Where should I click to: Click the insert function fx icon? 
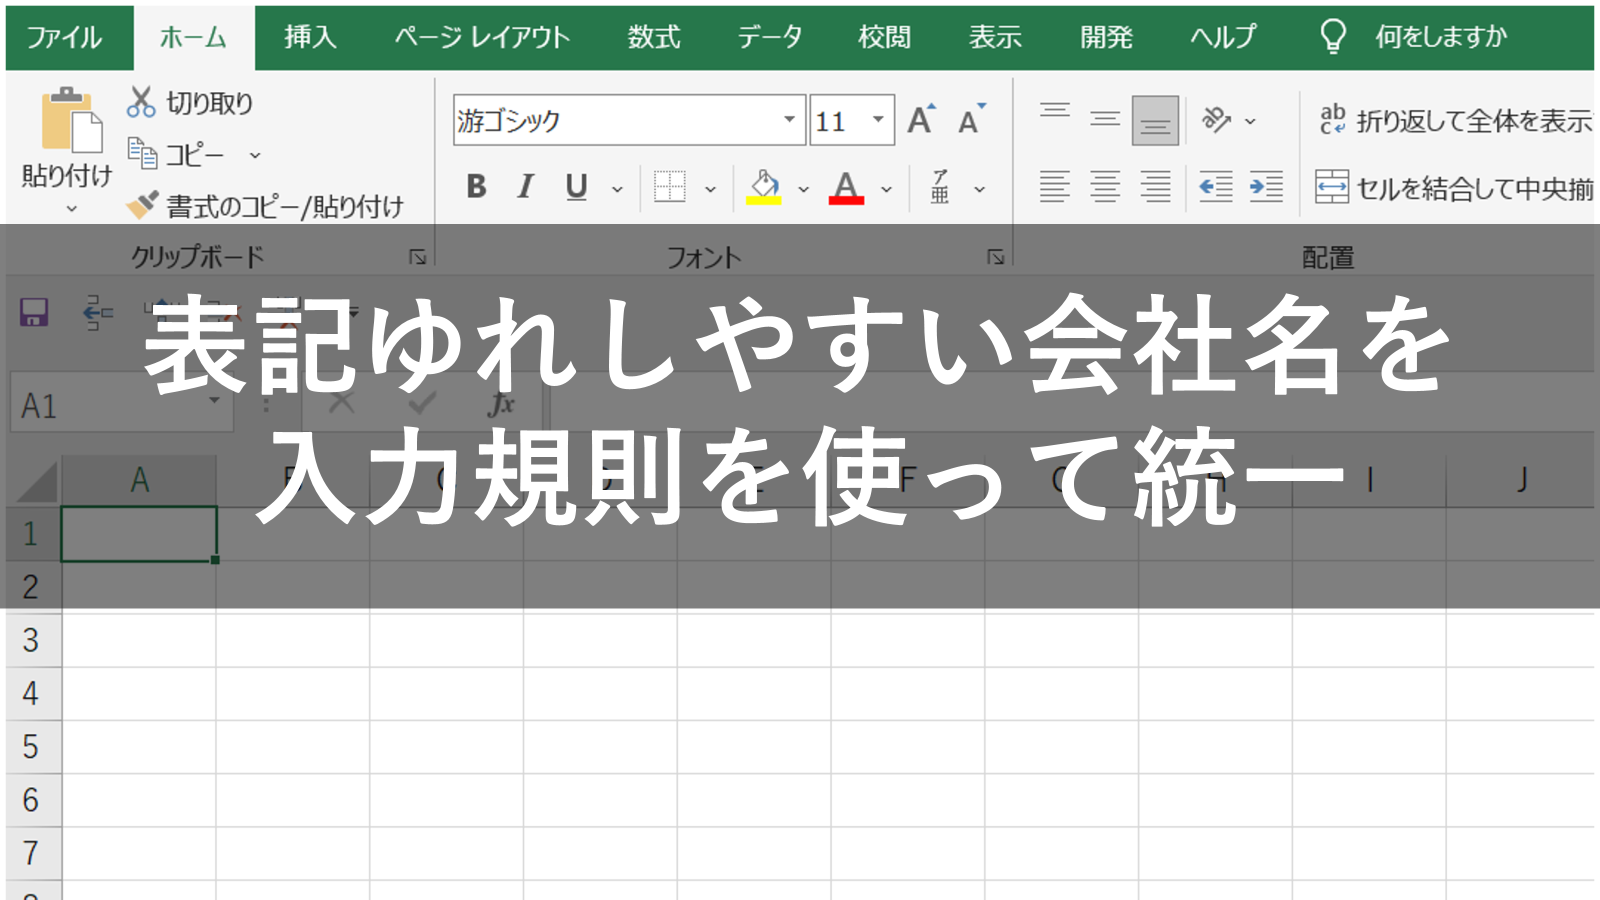[x=500, y=405]
